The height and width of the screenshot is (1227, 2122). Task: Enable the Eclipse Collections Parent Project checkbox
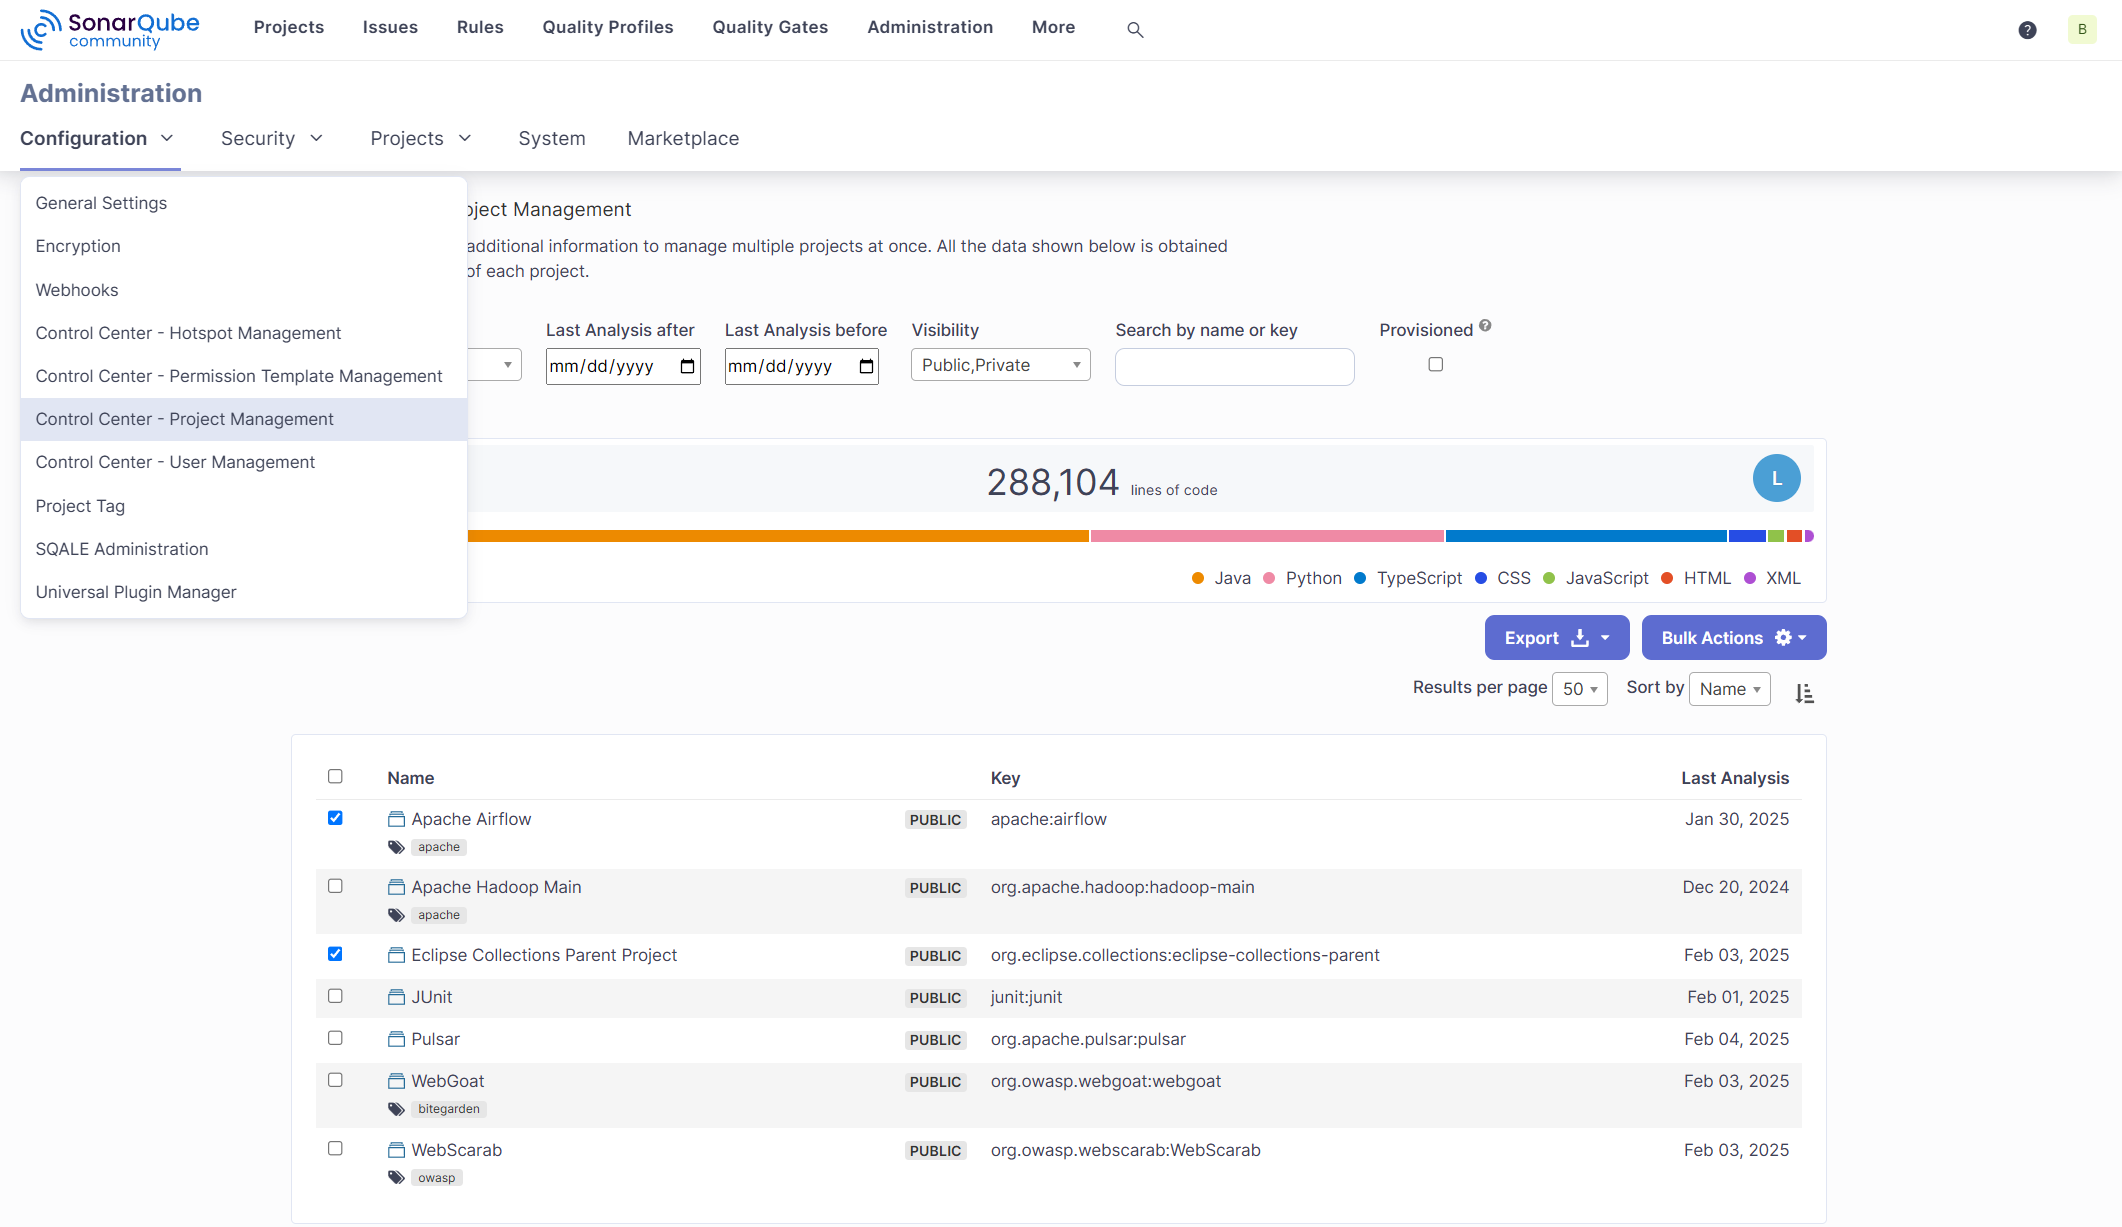click(334, 954)
